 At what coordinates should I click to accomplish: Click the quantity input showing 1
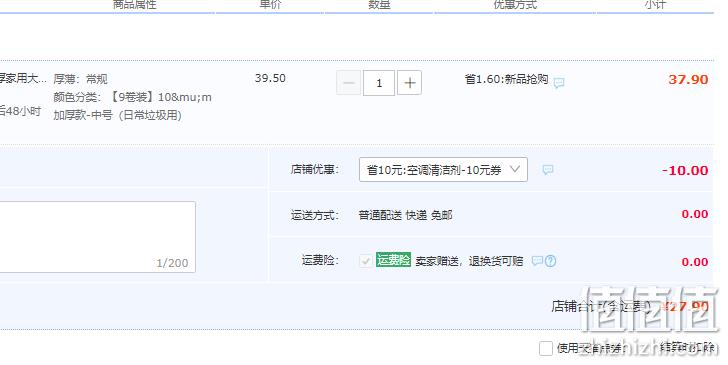coord(379,83)
